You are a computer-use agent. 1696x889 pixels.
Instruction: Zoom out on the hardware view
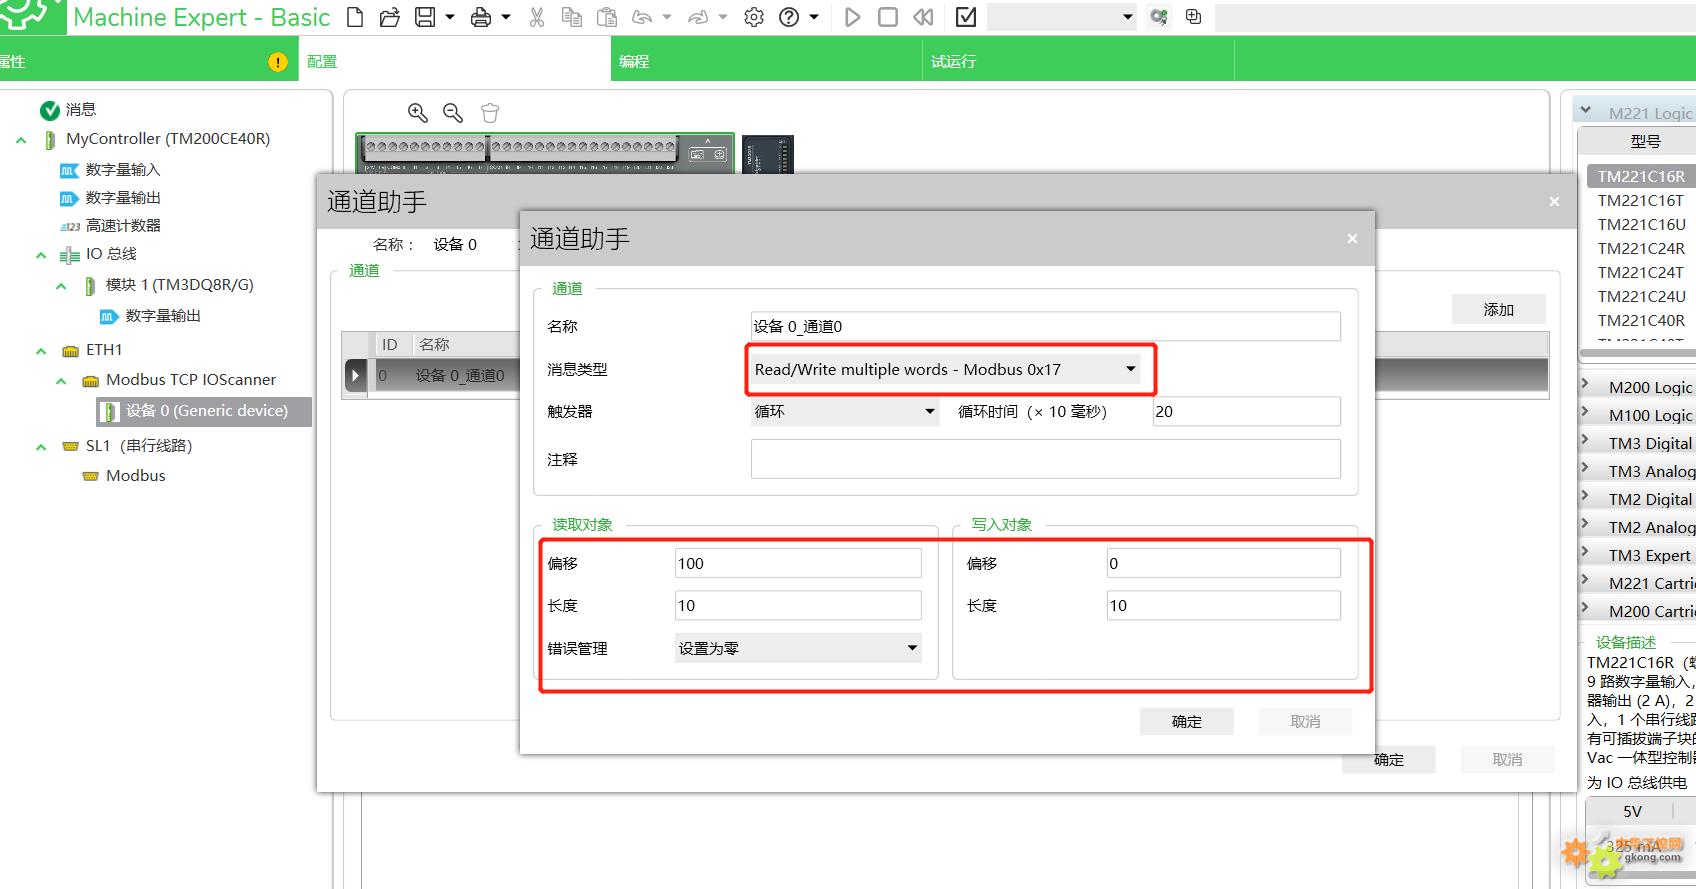[x=453, y=113]
